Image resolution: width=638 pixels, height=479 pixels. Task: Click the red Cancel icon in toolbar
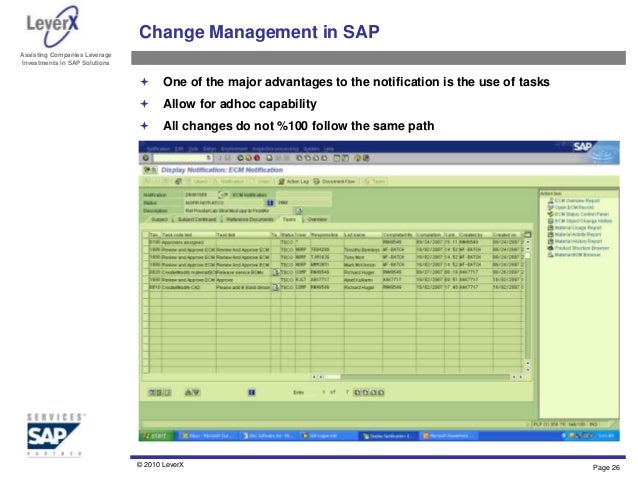point(257,158)
